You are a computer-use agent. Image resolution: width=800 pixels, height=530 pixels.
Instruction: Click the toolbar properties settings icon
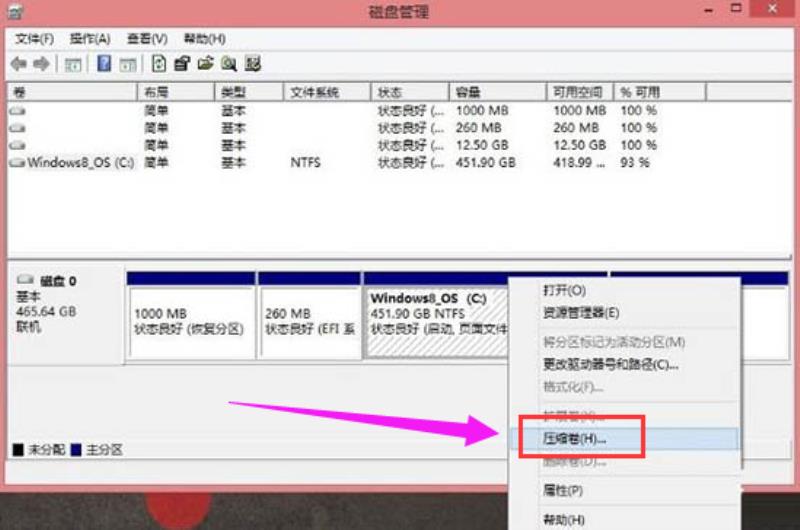coord(182,64)
